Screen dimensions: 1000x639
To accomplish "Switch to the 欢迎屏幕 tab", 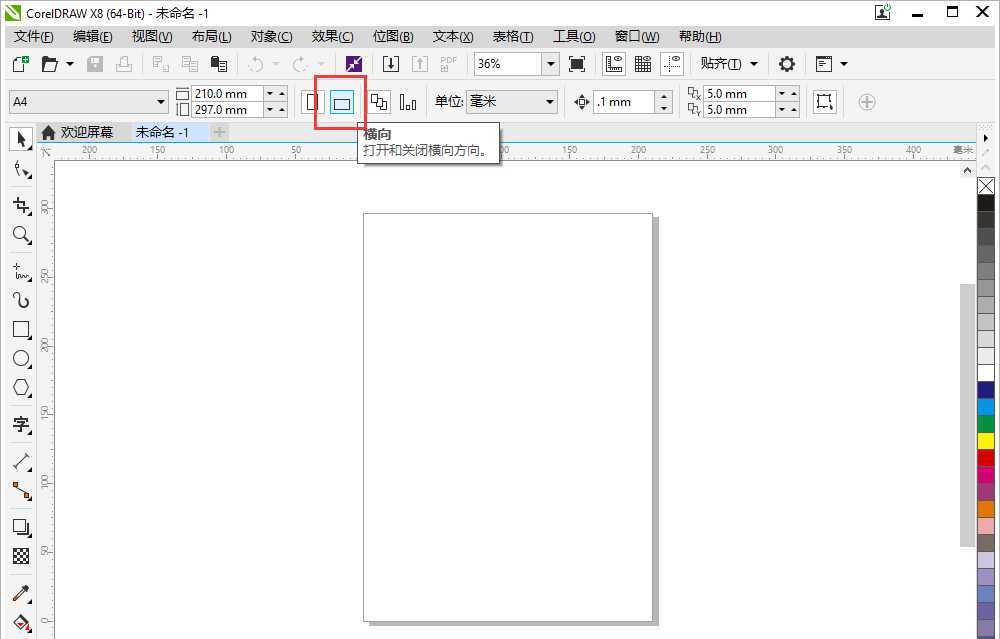I will [x=88, y=131].
